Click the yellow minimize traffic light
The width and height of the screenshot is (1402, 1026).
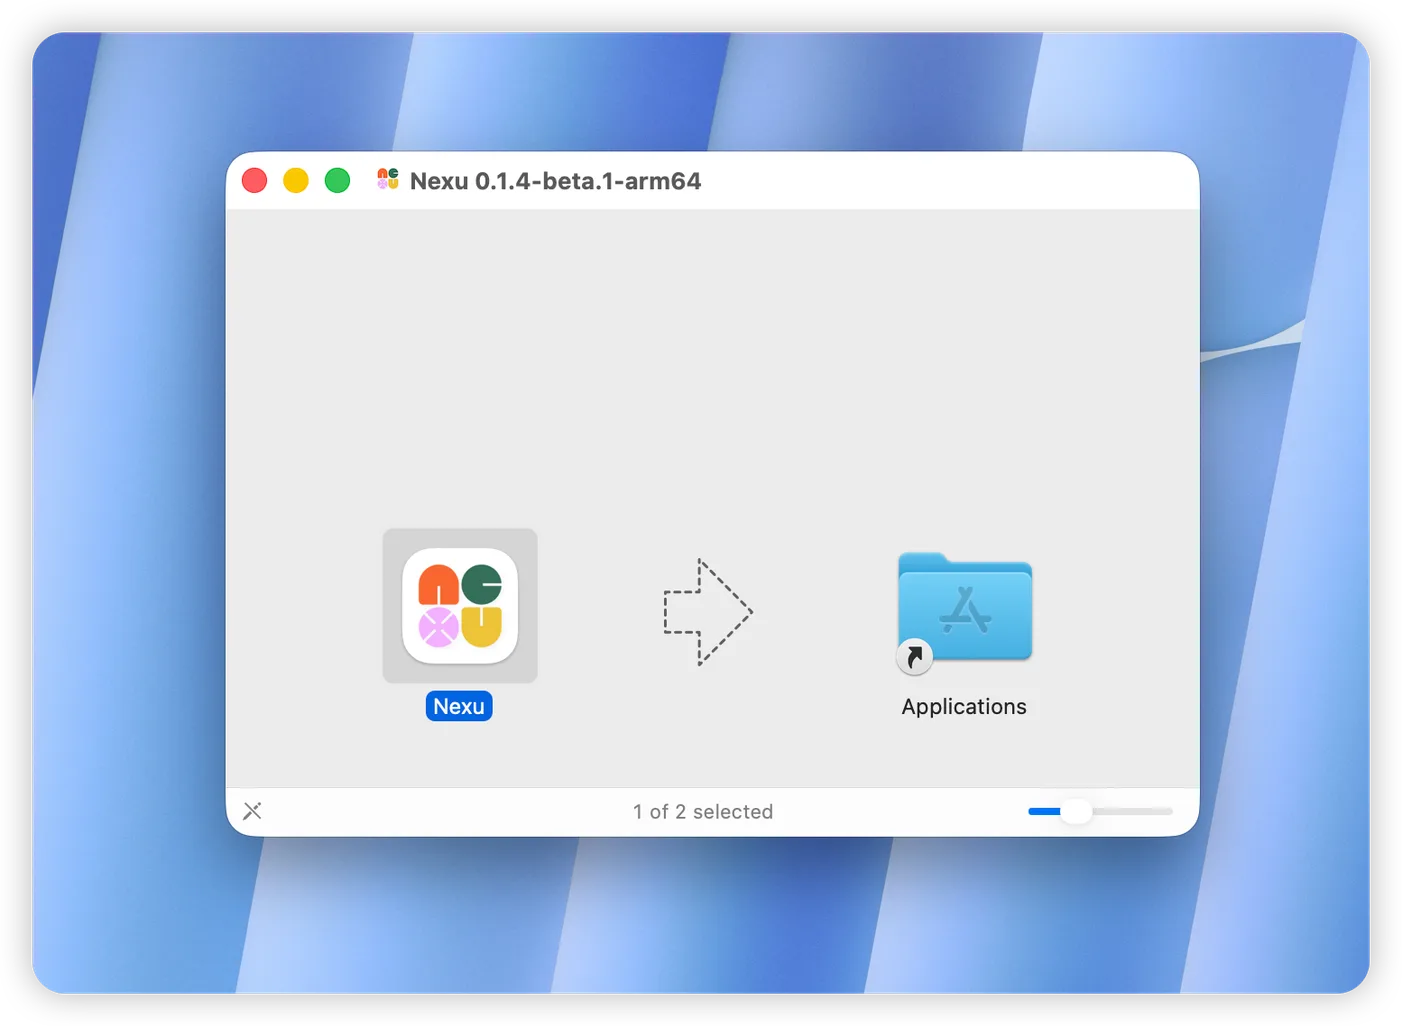pyautogui.click(x=296, y=180)
